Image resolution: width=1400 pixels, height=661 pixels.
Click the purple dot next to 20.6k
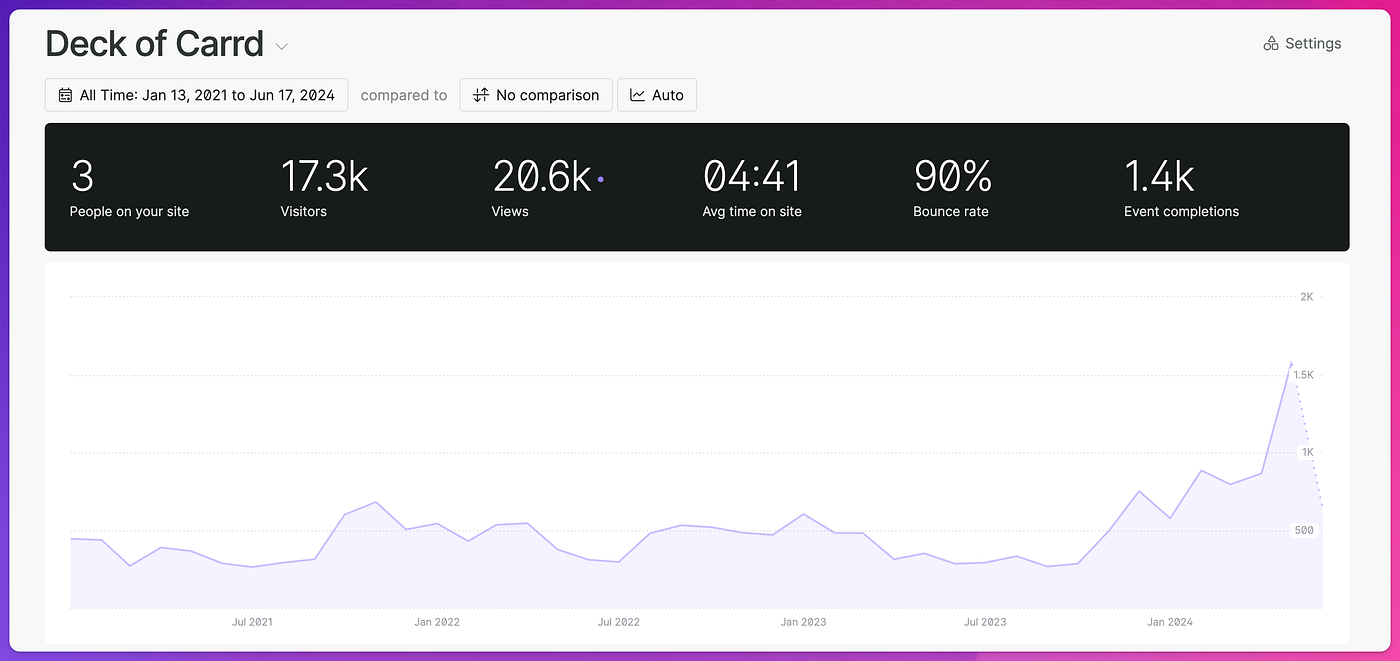(600, 180)
